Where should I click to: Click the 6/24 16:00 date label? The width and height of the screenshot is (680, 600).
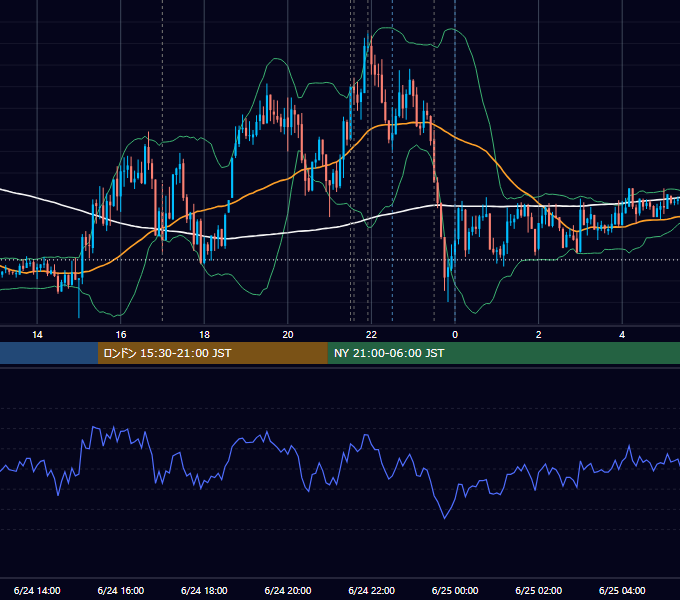pos(121,590)
